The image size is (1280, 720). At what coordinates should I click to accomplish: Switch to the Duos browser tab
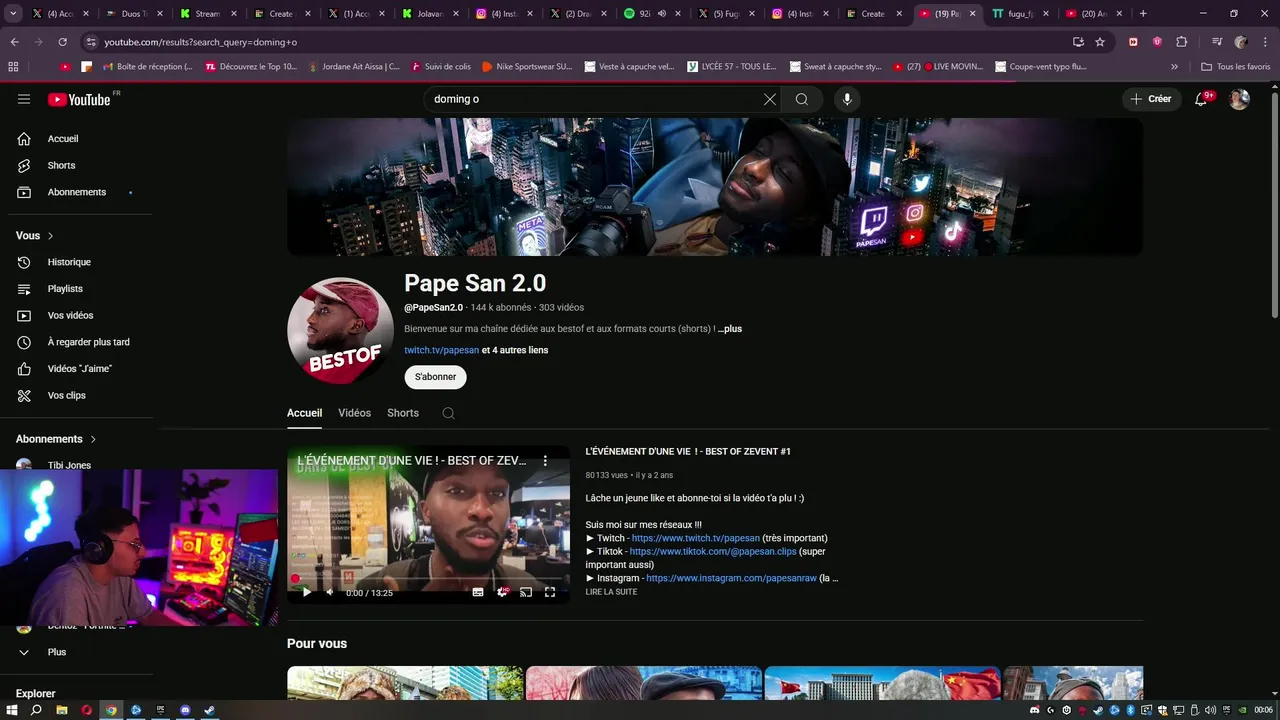click(x=134, y=14)
